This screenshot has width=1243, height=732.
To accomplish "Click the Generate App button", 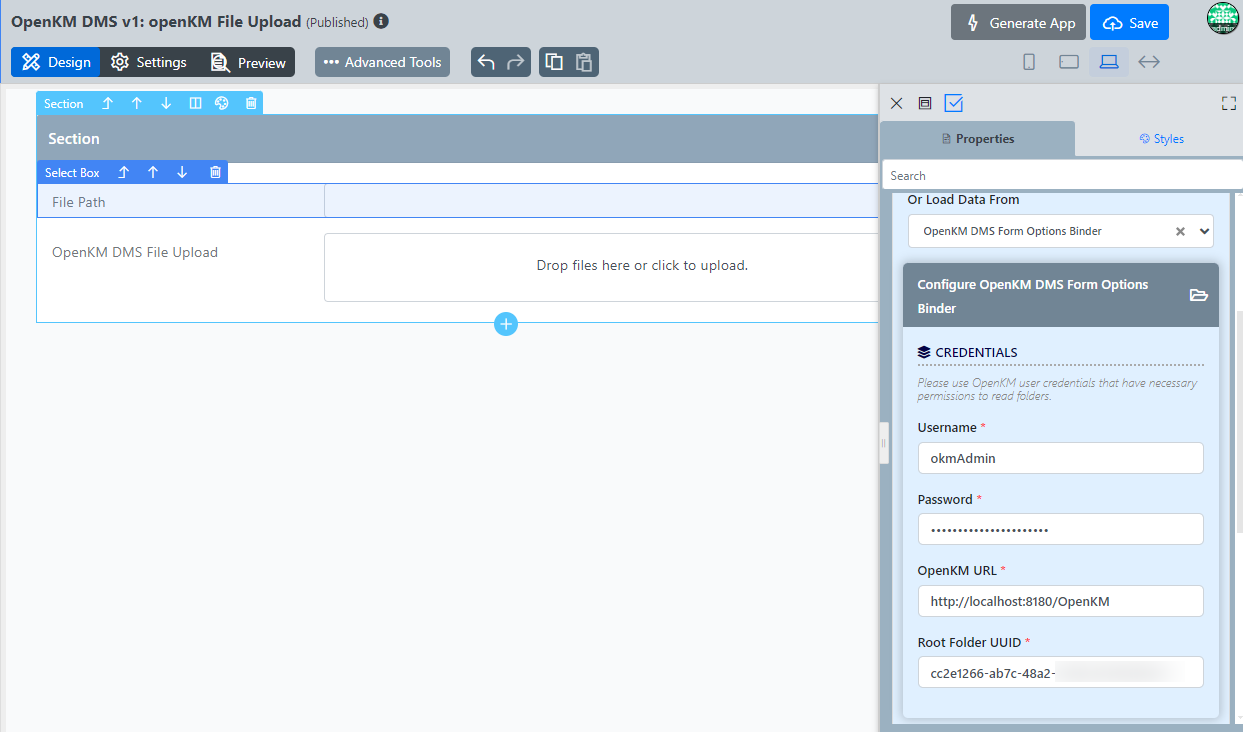I will (x=1018, y=23).
